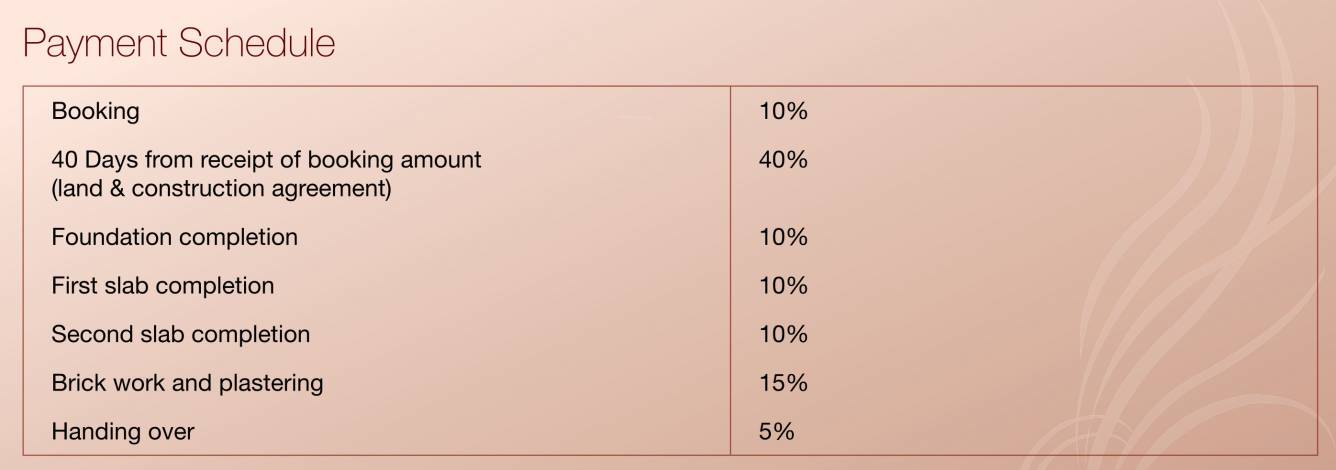Click the word "plastering" in the table
Viewport: 1336px width, 470px height.
pos(273,383)
